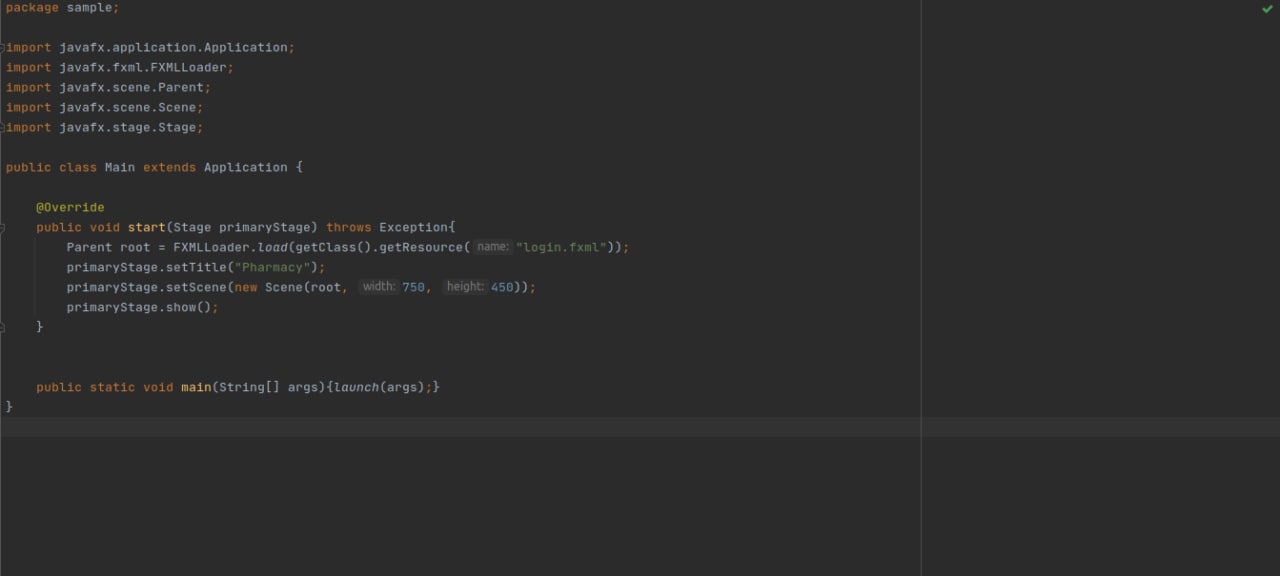1280x576 pixels.
Task: Click the italic launch call
Action: click(356, 387)
